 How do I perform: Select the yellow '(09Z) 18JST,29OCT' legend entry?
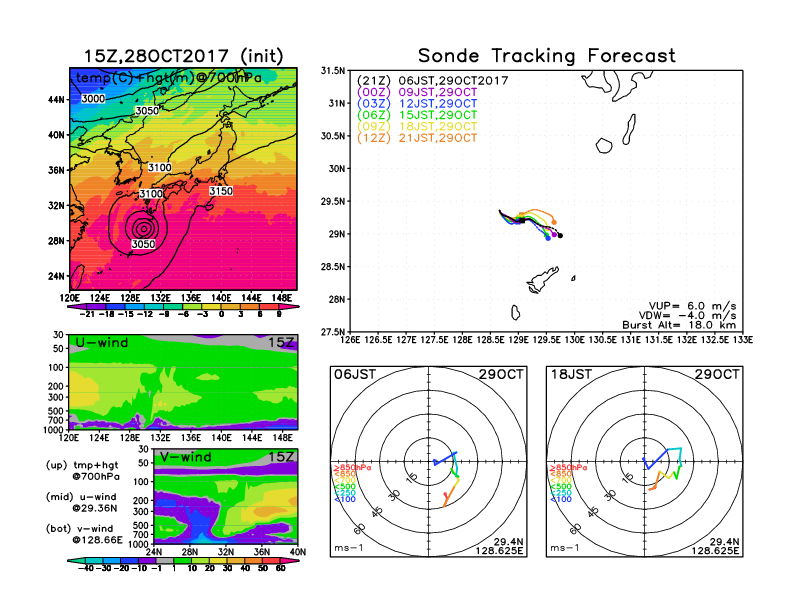(x=417, y=127)
